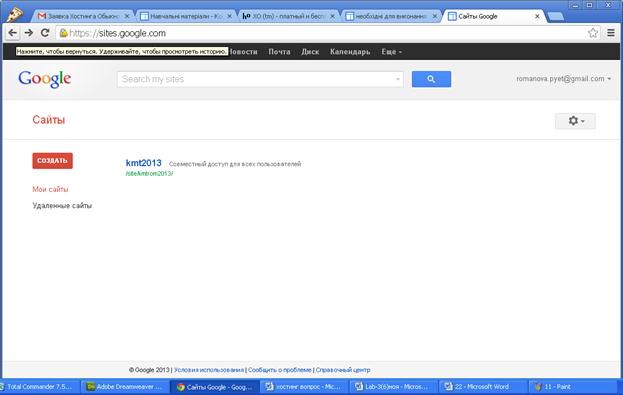Select Мои сайты in sidebar

point(50,189)
